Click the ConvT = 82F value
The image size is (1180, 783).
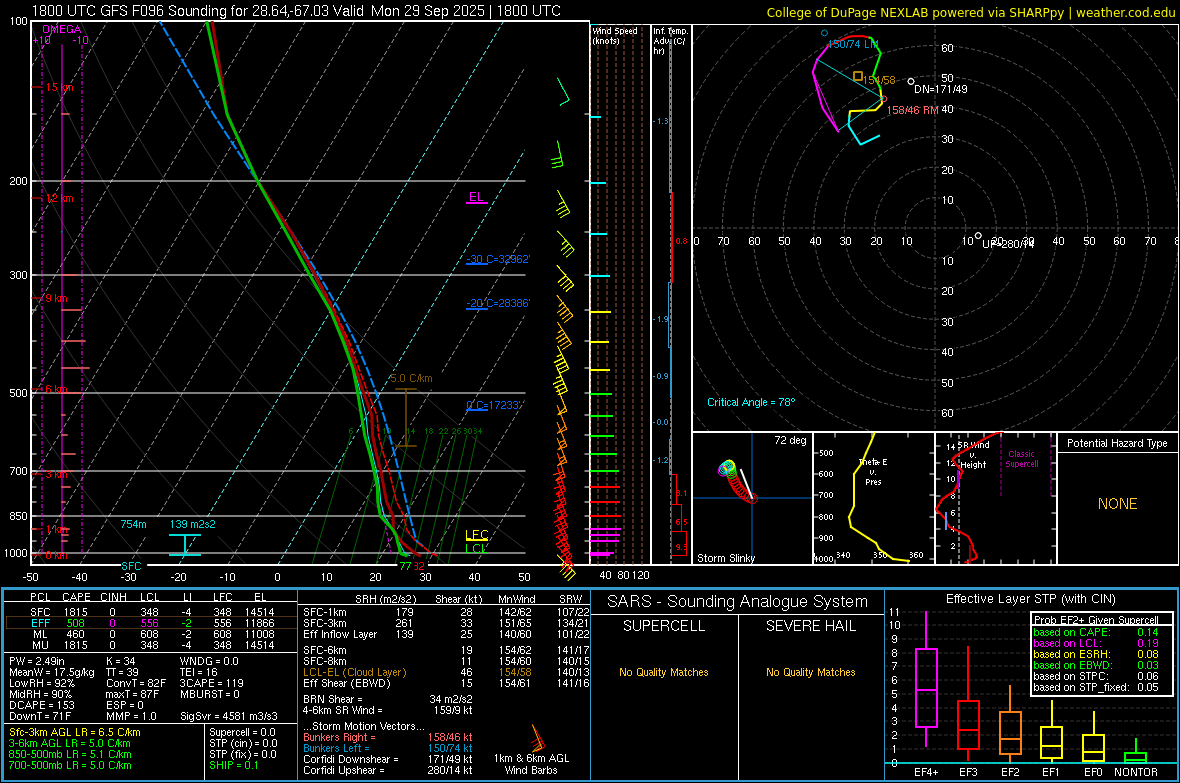pos(135,684)
